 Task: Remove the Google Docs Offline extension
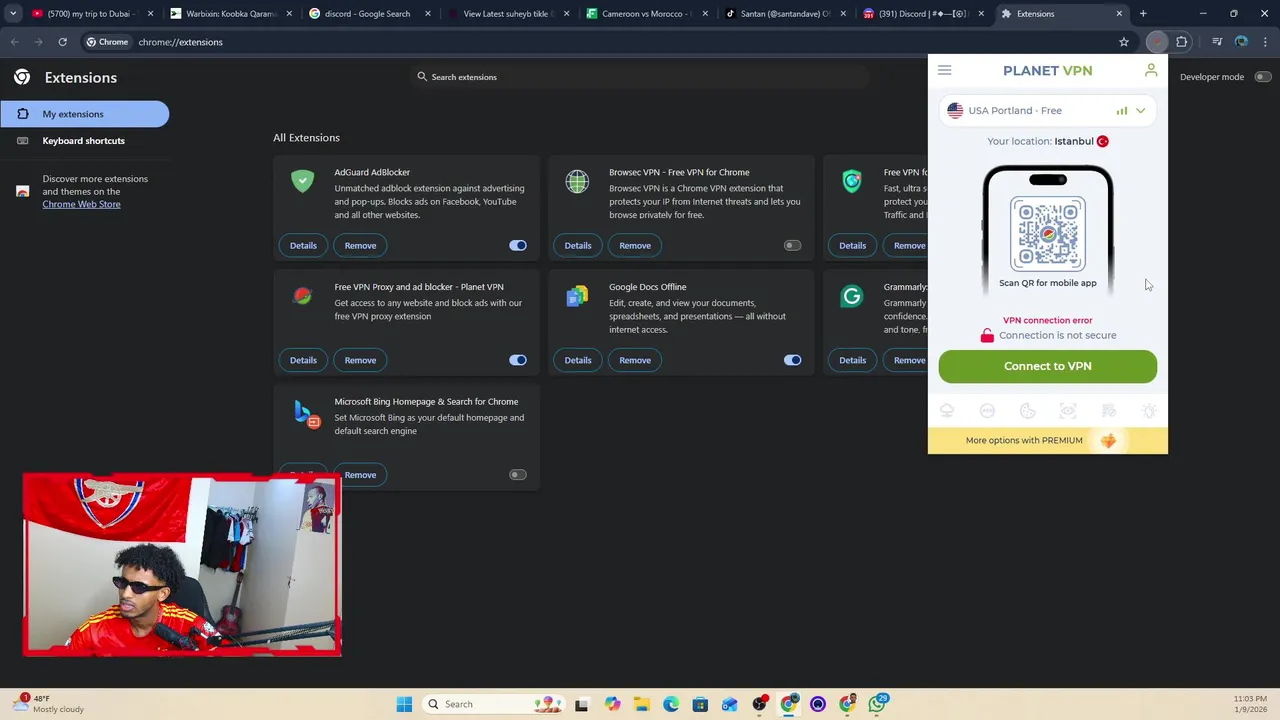pos(635,360)
